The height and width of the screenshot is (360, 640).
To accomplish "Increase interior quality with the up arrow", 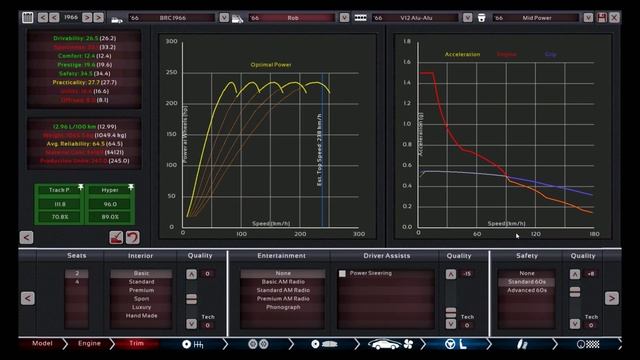I will pyautogui.click(x=191, y=274).
